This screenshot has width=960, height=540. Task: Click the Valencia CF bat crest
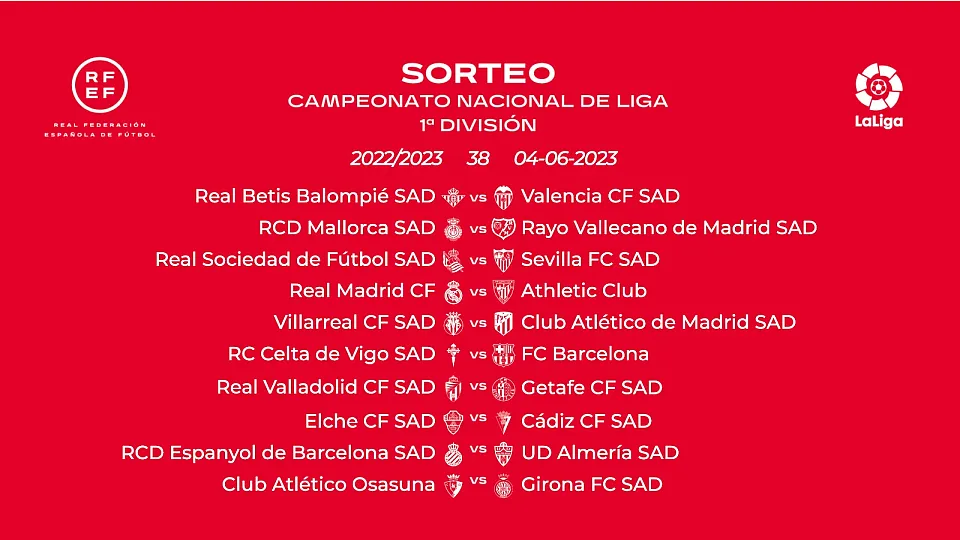(x=503, y=197)
